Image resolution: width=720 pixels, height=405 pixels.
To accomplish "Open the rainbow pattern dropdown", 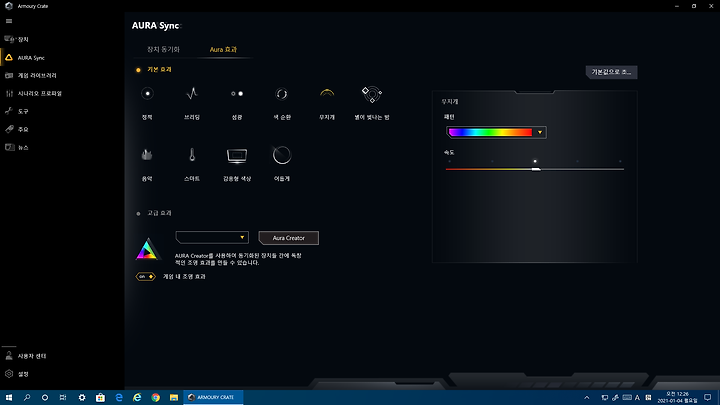I will (x=496, y=132).
